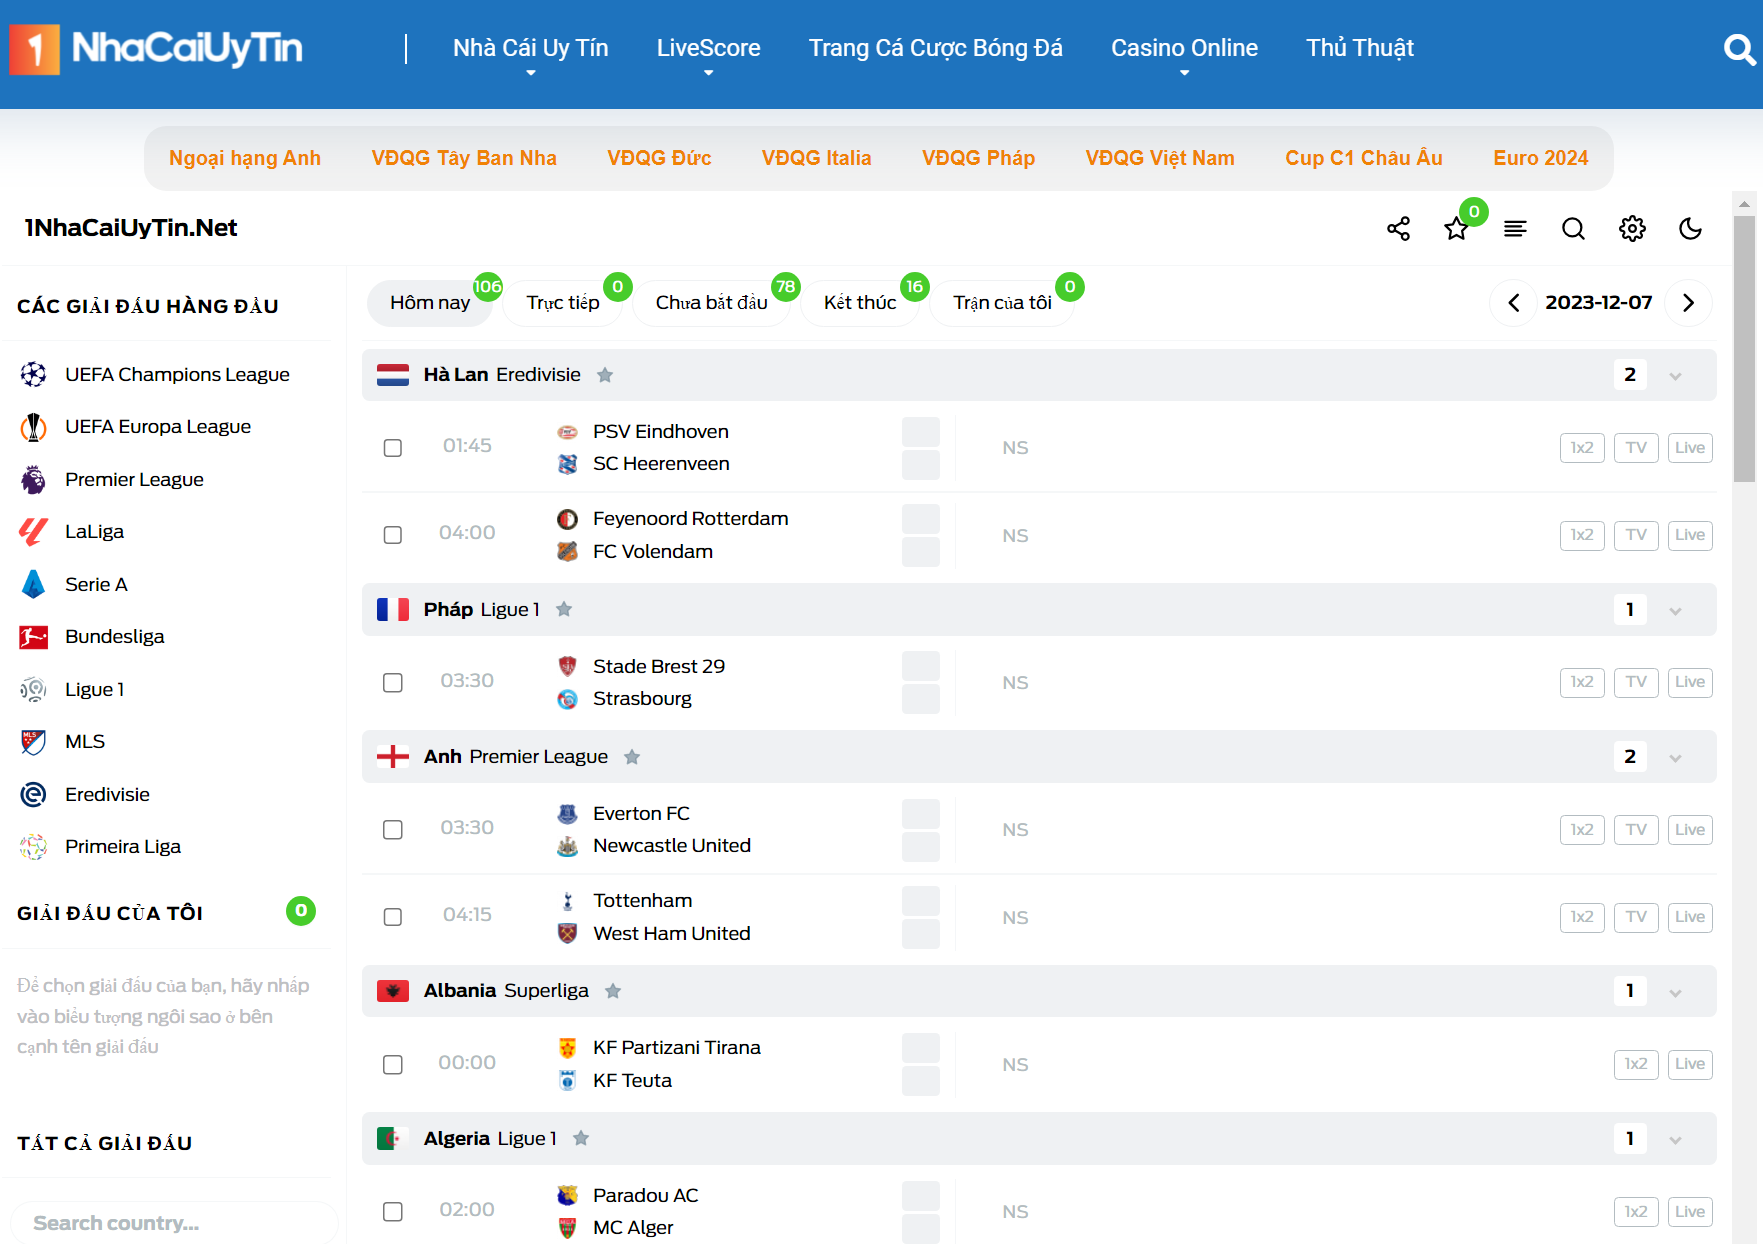Check the PSV Eindhoven match checkbox
Image resolution: width=1763 pixels, height=1244 pixels.
point(393,448)
